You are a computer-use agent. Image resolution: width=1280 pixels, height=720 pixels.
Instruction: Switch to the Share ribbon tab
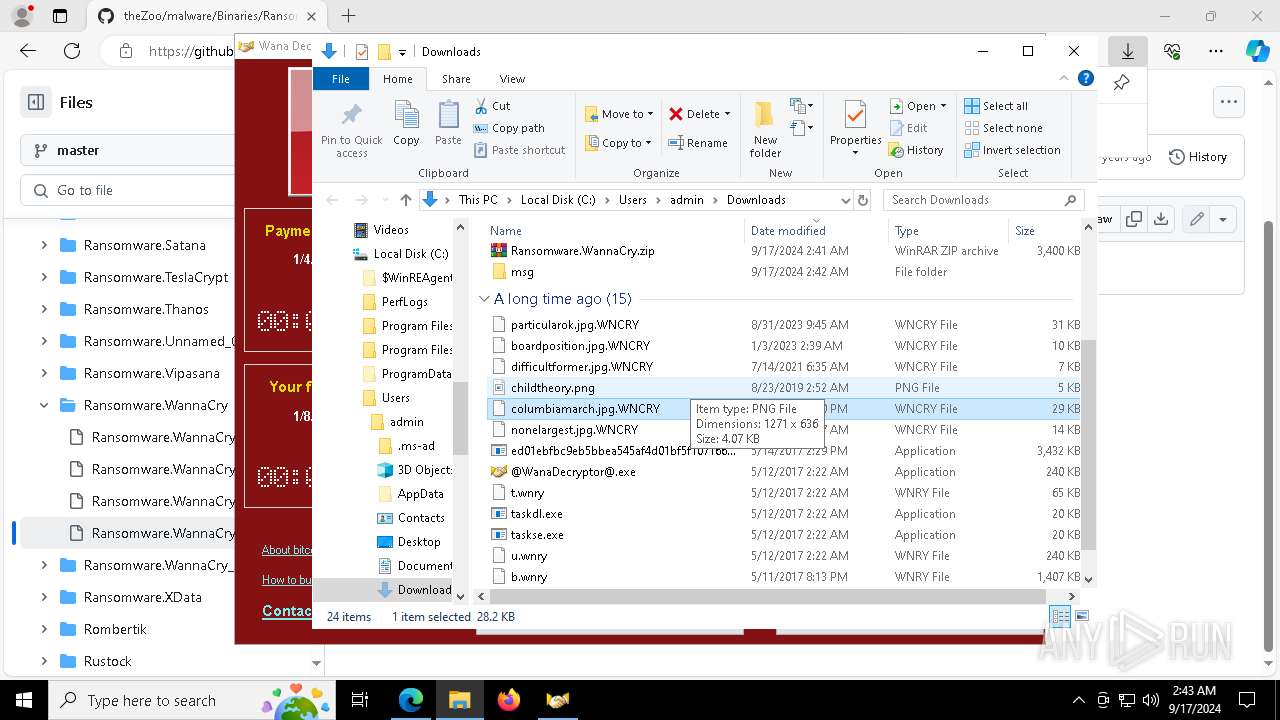[456, 79]
